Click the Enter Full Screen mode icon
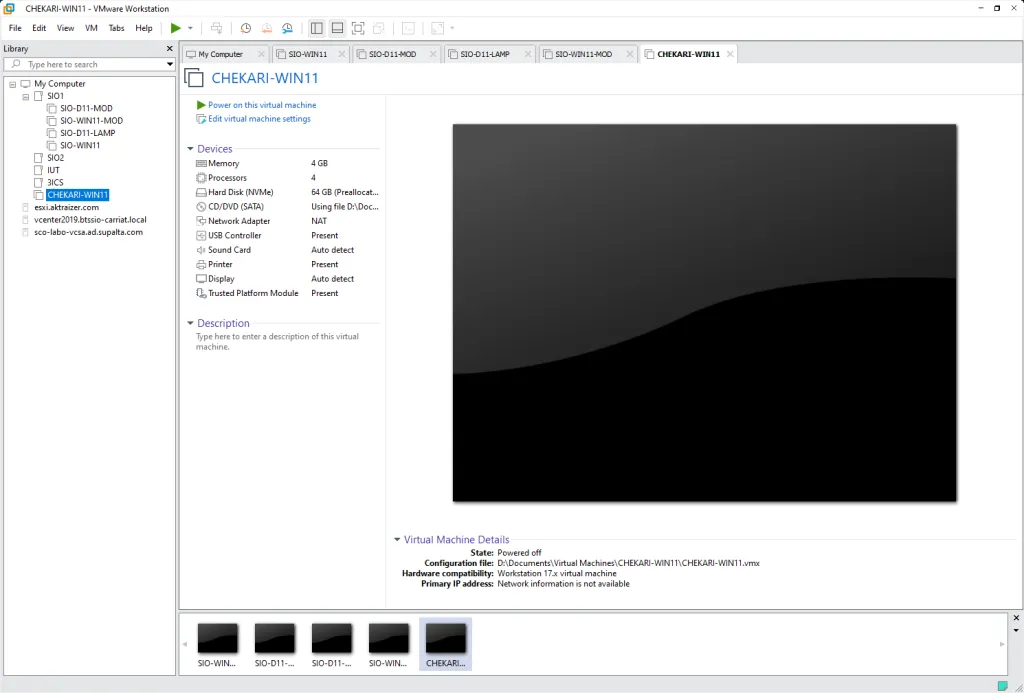1024x693 pixels. tap(358, 28)
